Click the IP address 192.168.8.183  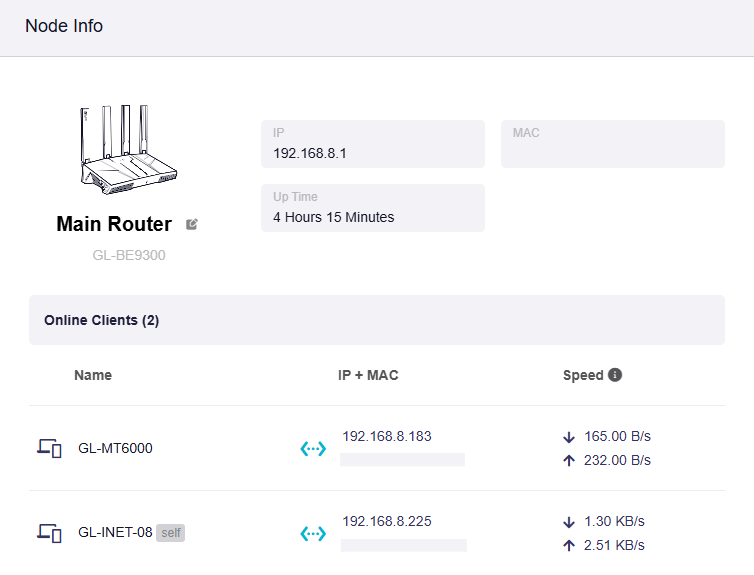(387, 436)
